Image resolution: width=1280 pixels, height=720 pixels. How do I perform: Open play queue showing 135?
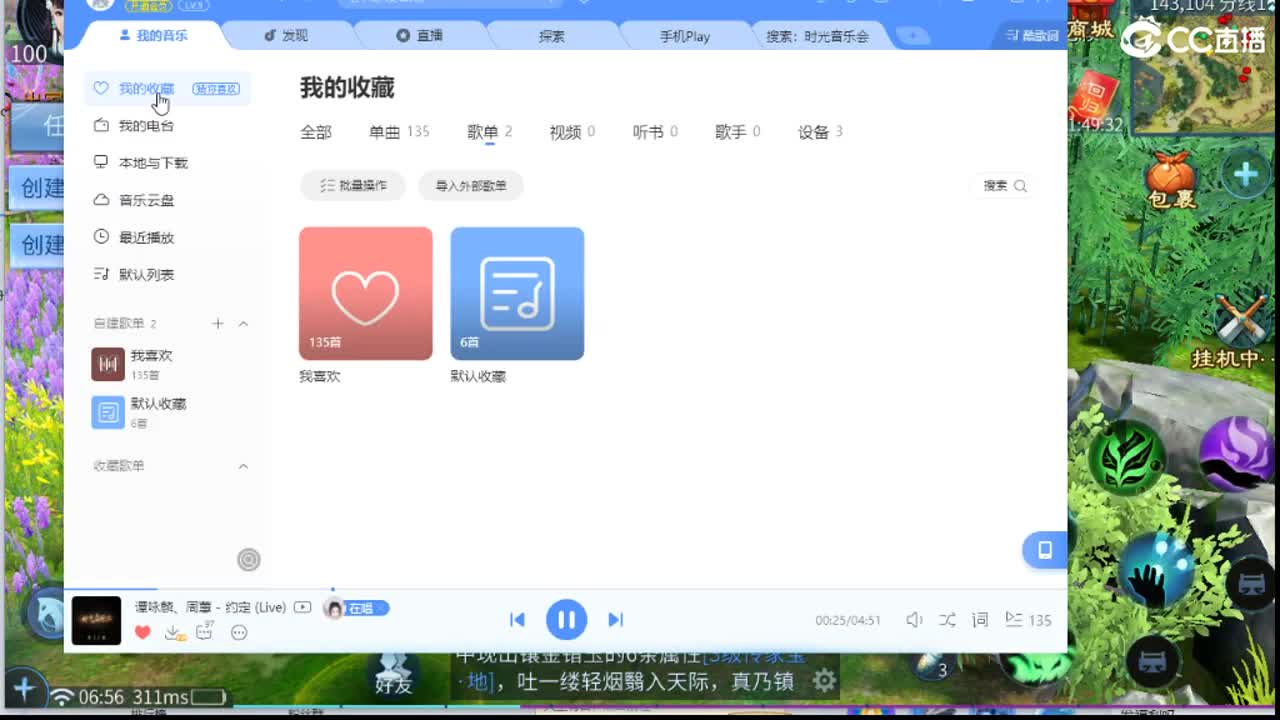(1028, 620)
